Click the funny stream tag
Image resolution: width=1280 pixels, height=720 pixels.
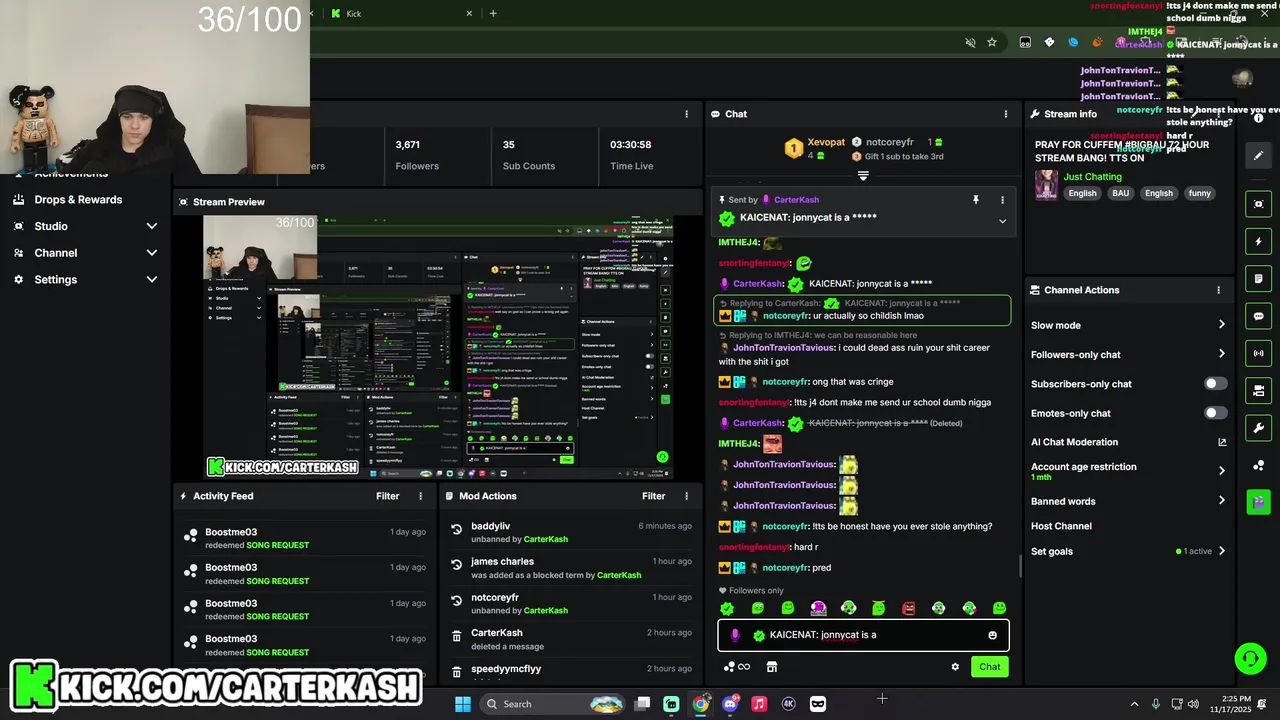(x=1199, y=193)
